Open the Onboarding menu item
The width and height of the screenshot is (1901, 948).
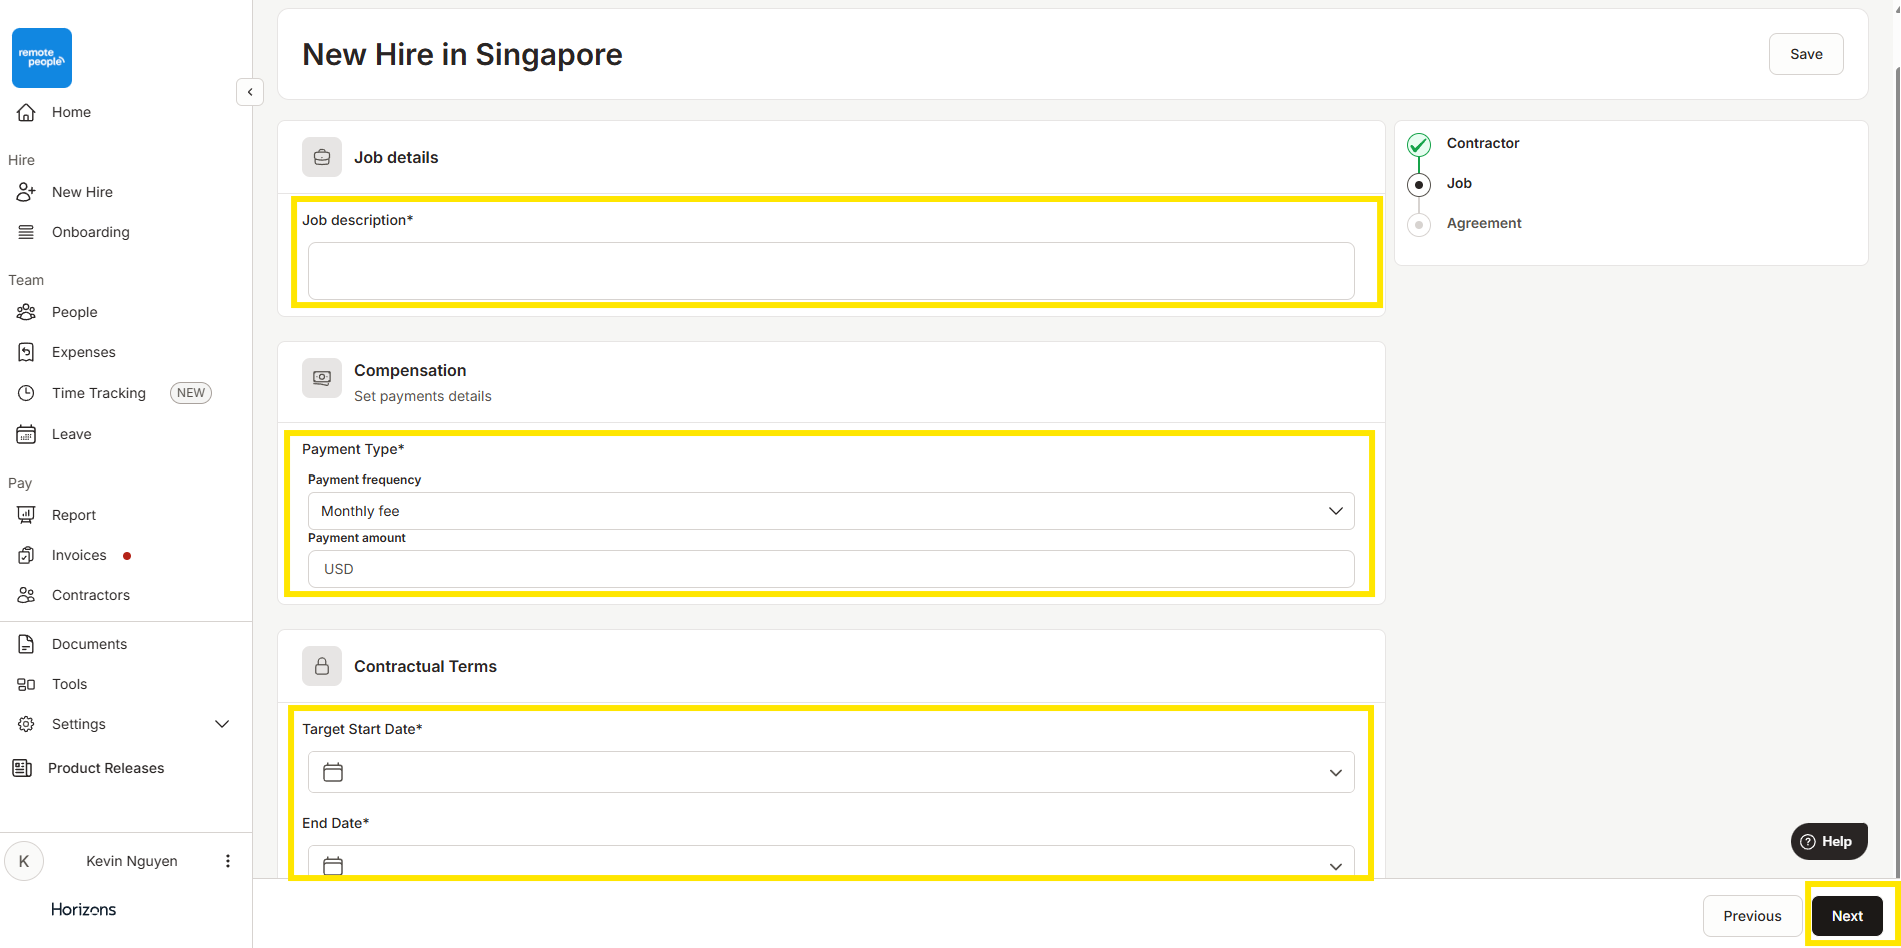coord(91,232)
